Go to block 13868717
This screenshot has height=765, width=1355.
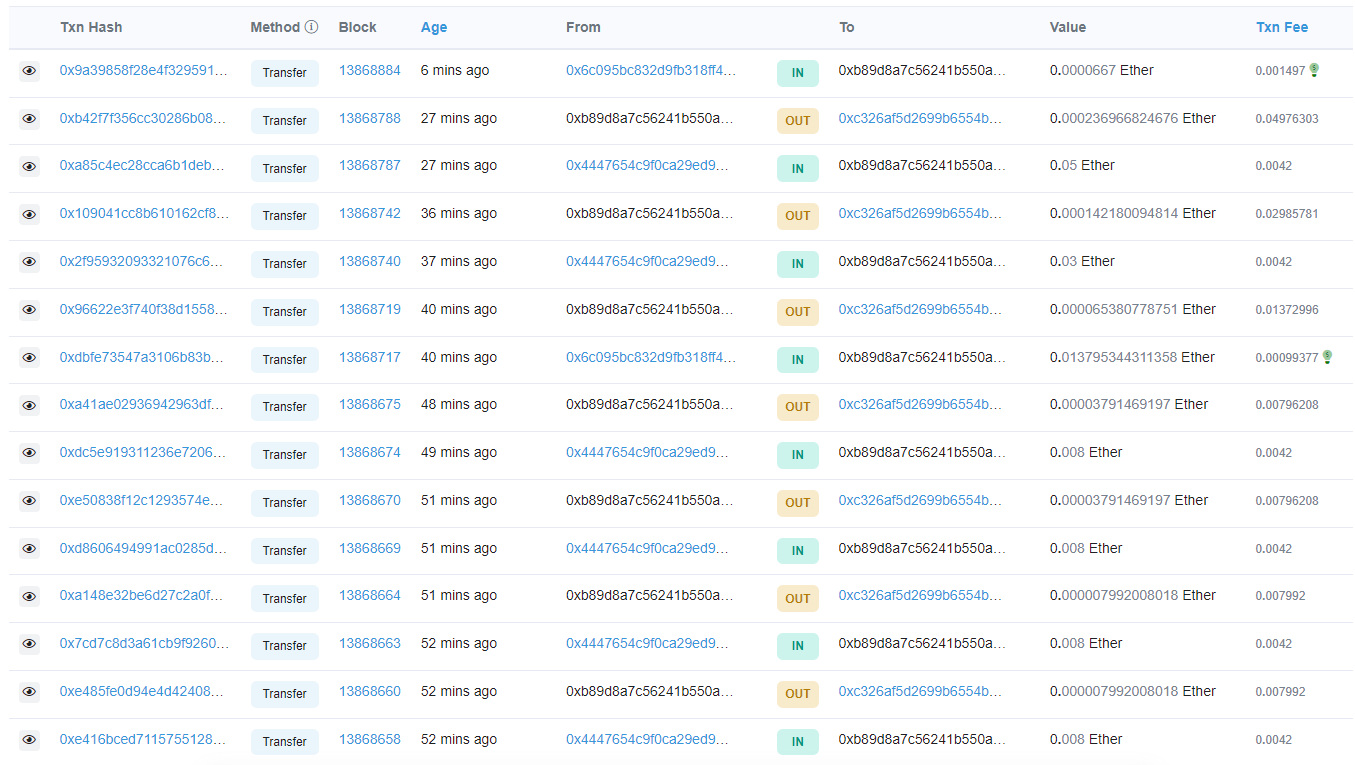(x=370, y=357)
